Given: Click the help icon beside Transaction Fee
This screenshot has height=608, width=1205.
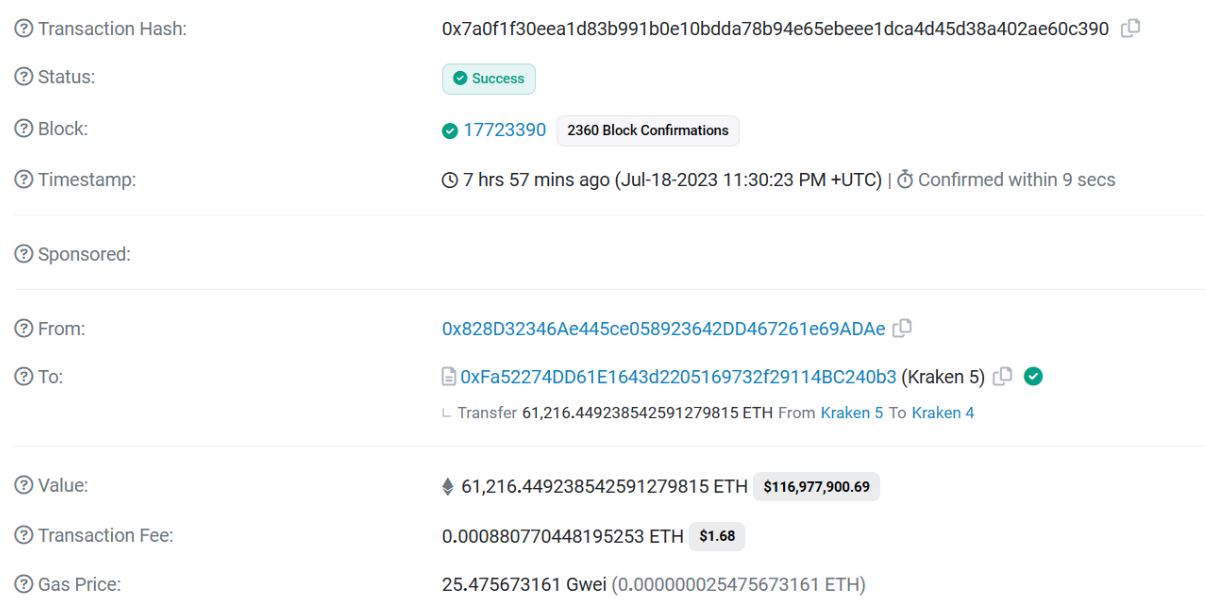Looking at the screenshot, I should pos(22,536).
